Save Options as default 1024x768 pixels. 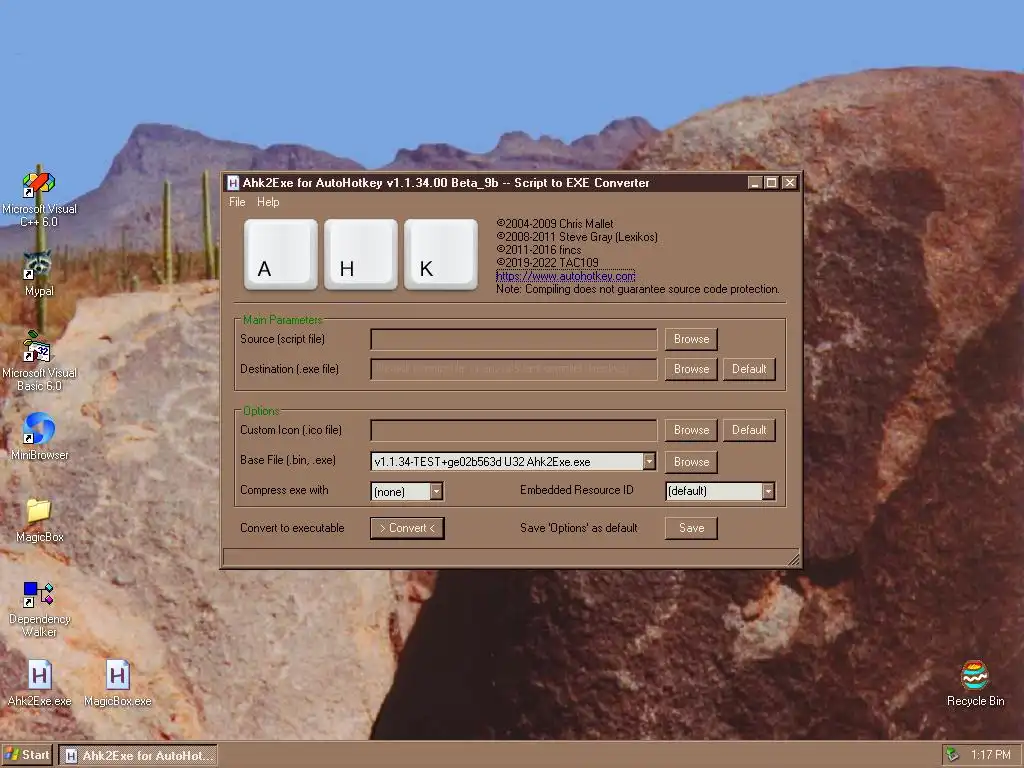[691, 528]
